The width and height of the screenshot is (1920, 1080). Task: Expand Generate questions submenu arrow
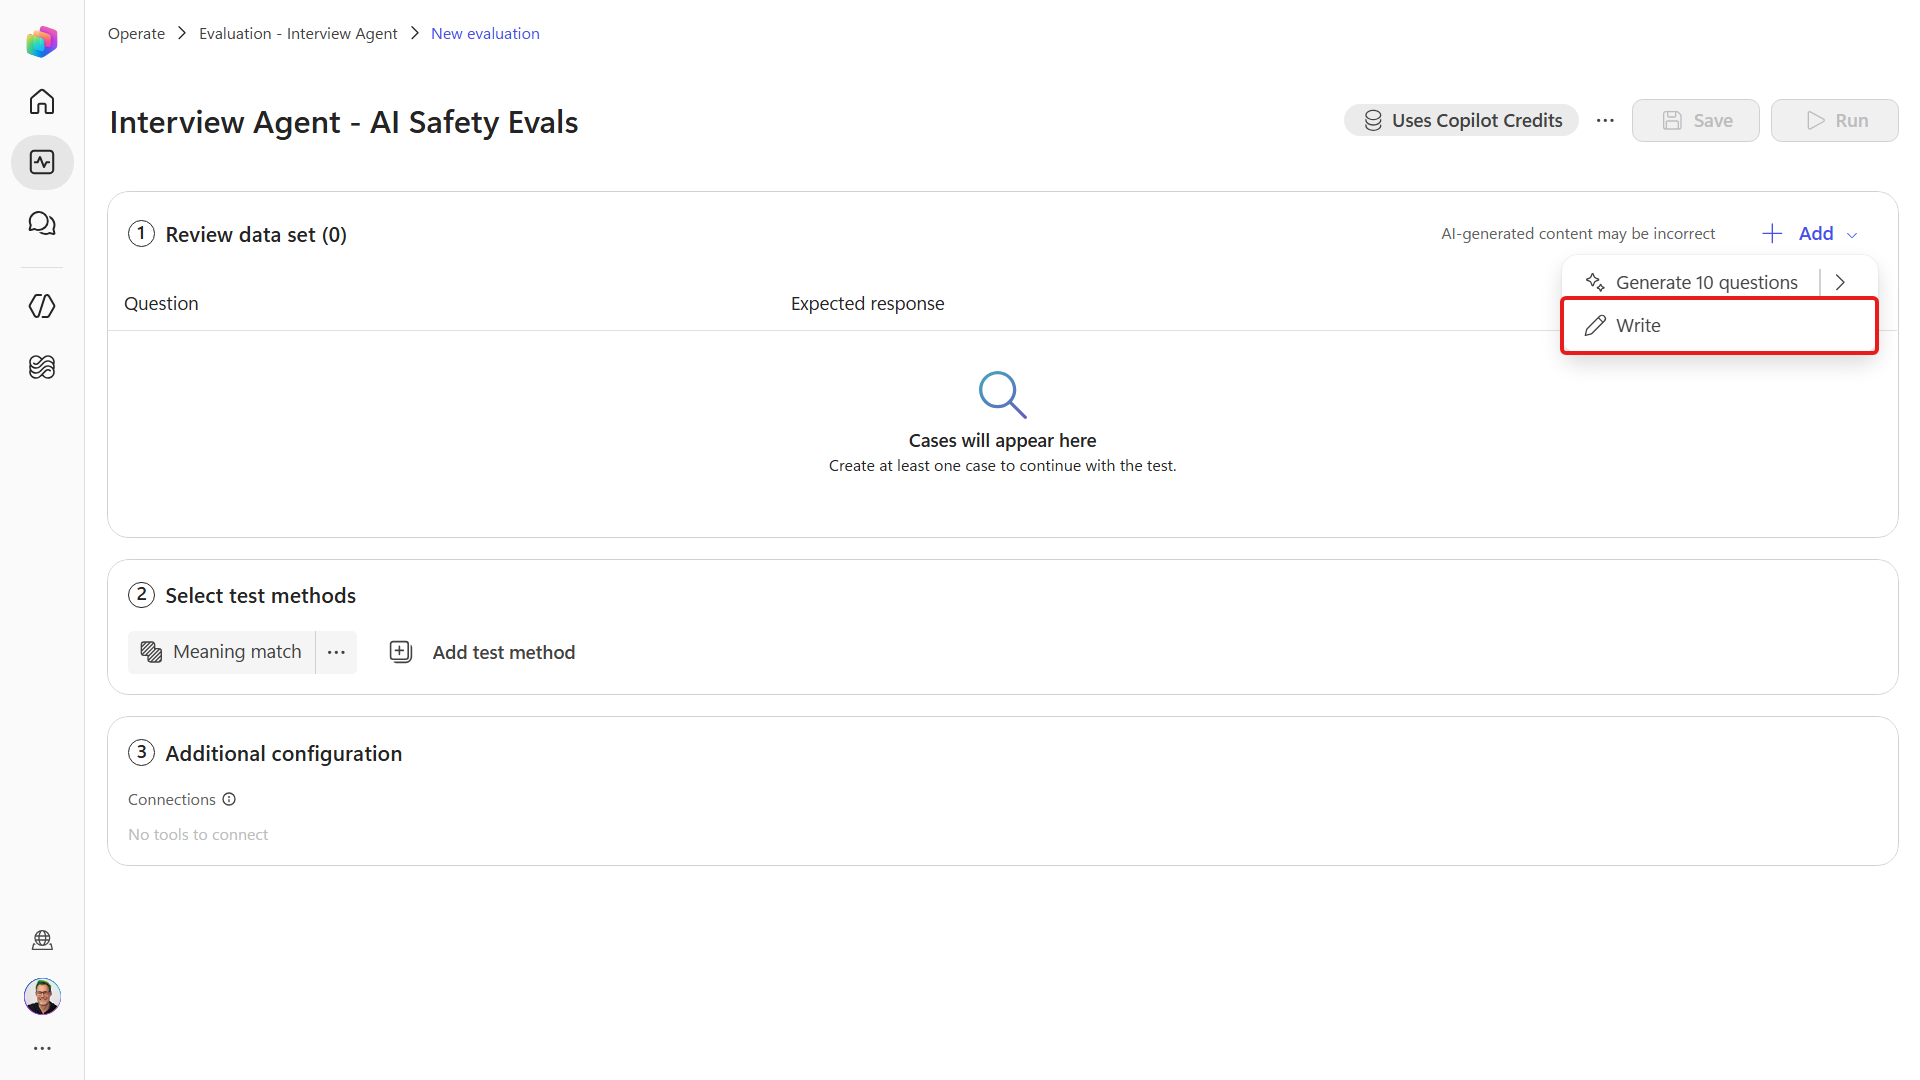pos(1840,282)
